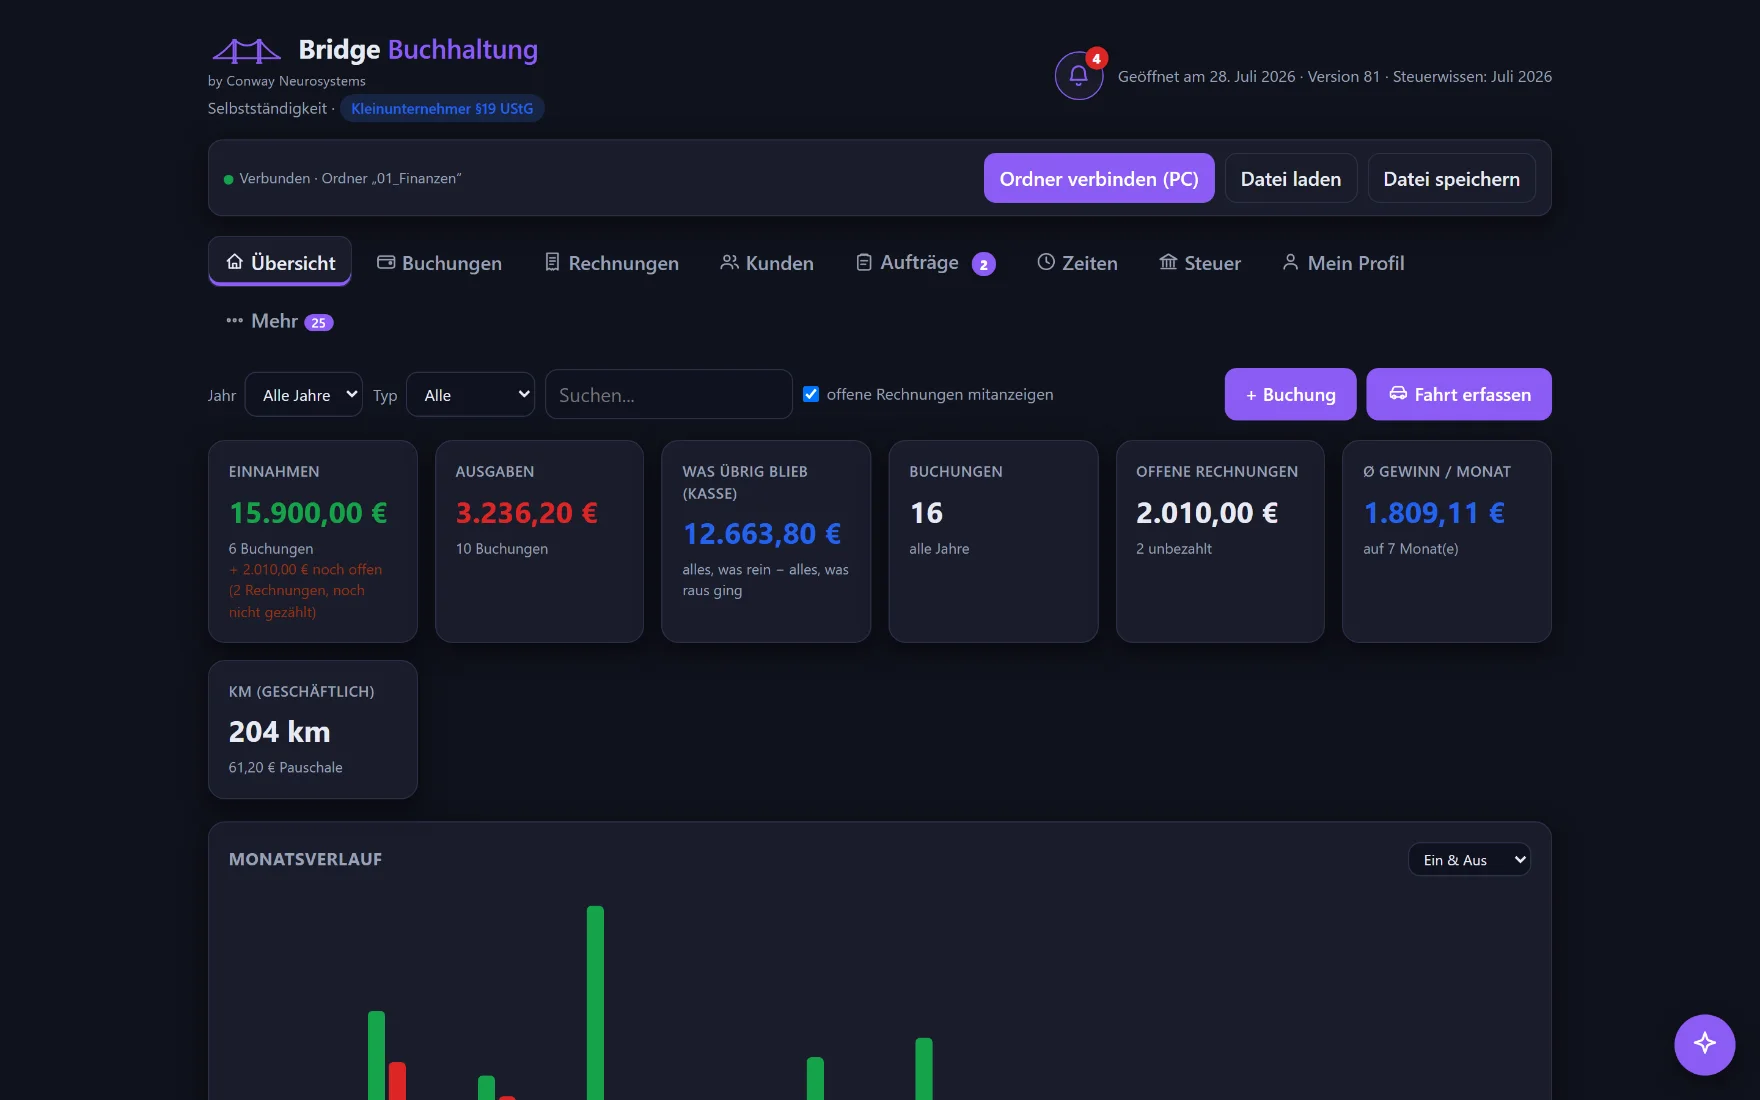Open the sparkle assistant button

click(x=1704, y=1044)
